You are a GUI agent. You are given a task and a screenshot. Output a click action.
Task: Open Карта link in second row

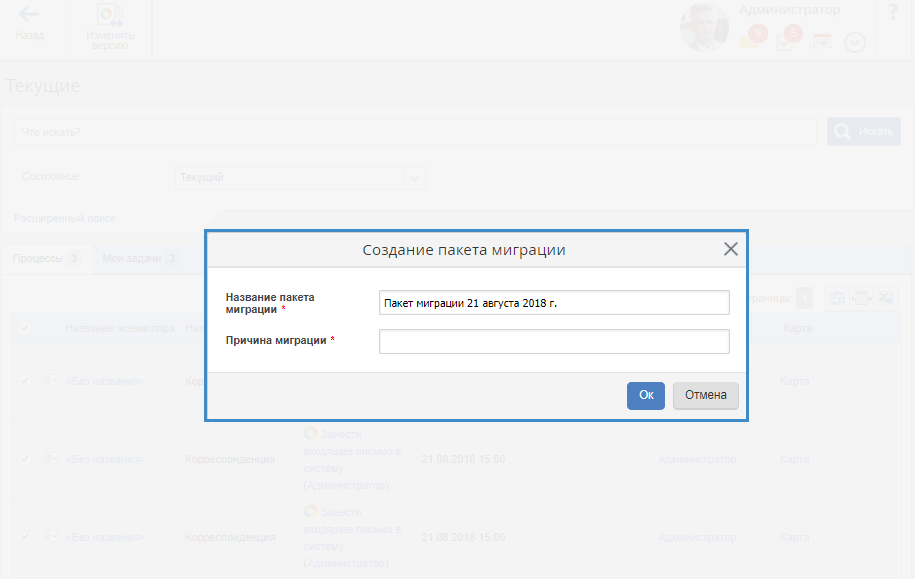795,459
